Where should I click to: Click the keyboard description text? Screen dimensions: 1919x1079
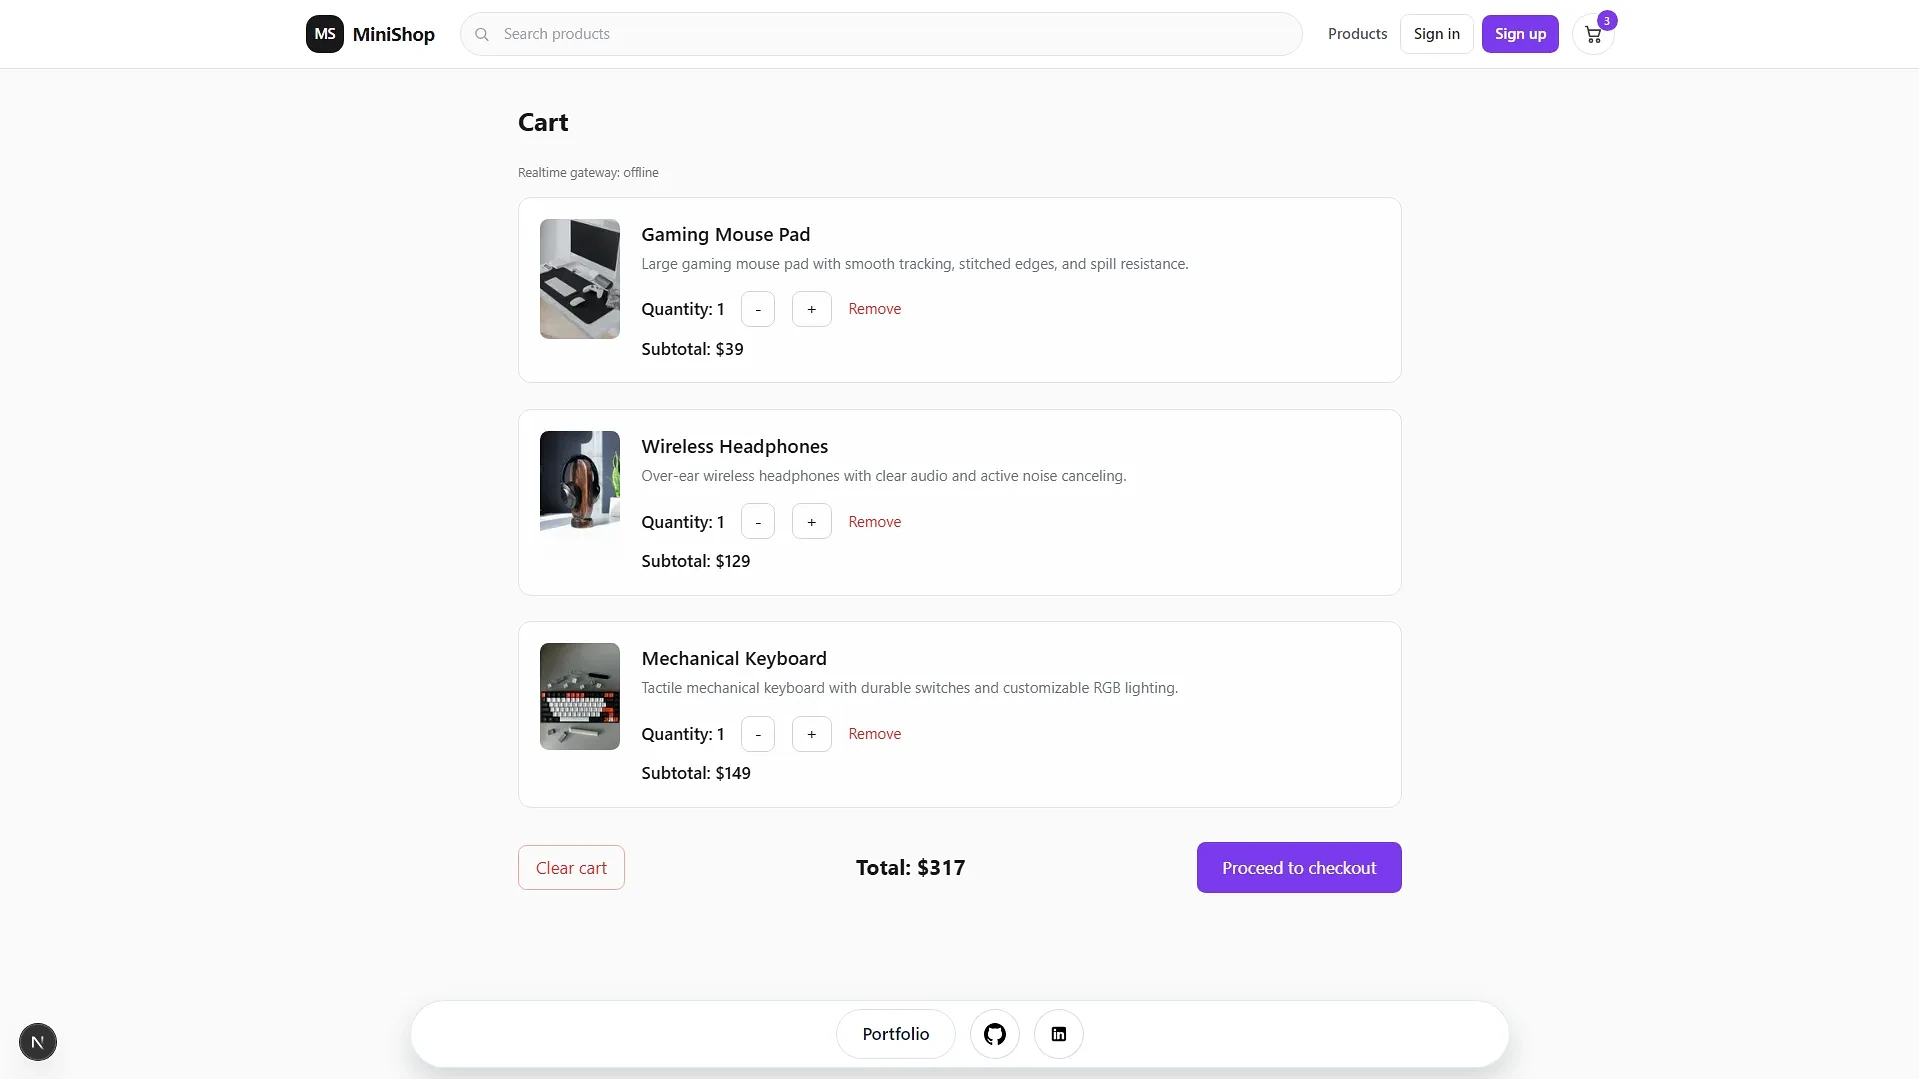[910, 688]
